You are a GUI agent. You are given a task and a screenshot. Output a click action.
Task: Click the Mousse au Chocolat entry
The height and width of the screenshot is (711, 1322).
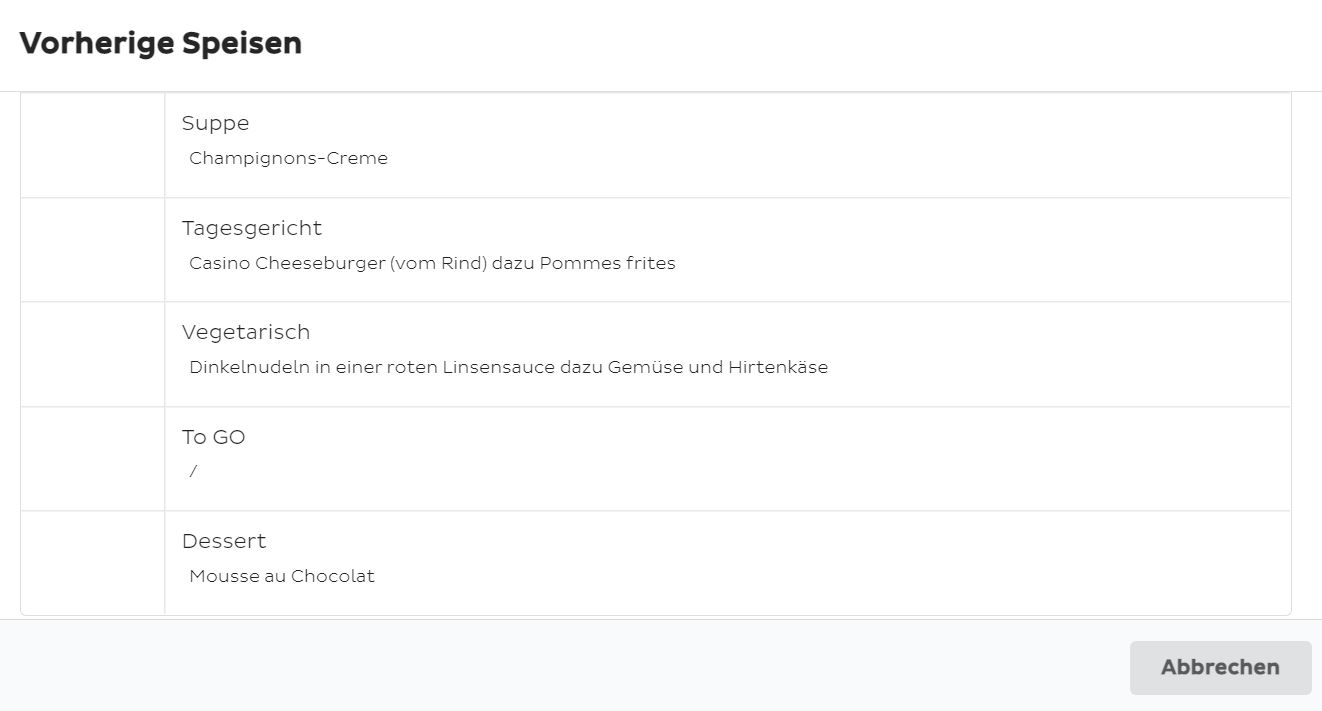(x=282, y=576)
